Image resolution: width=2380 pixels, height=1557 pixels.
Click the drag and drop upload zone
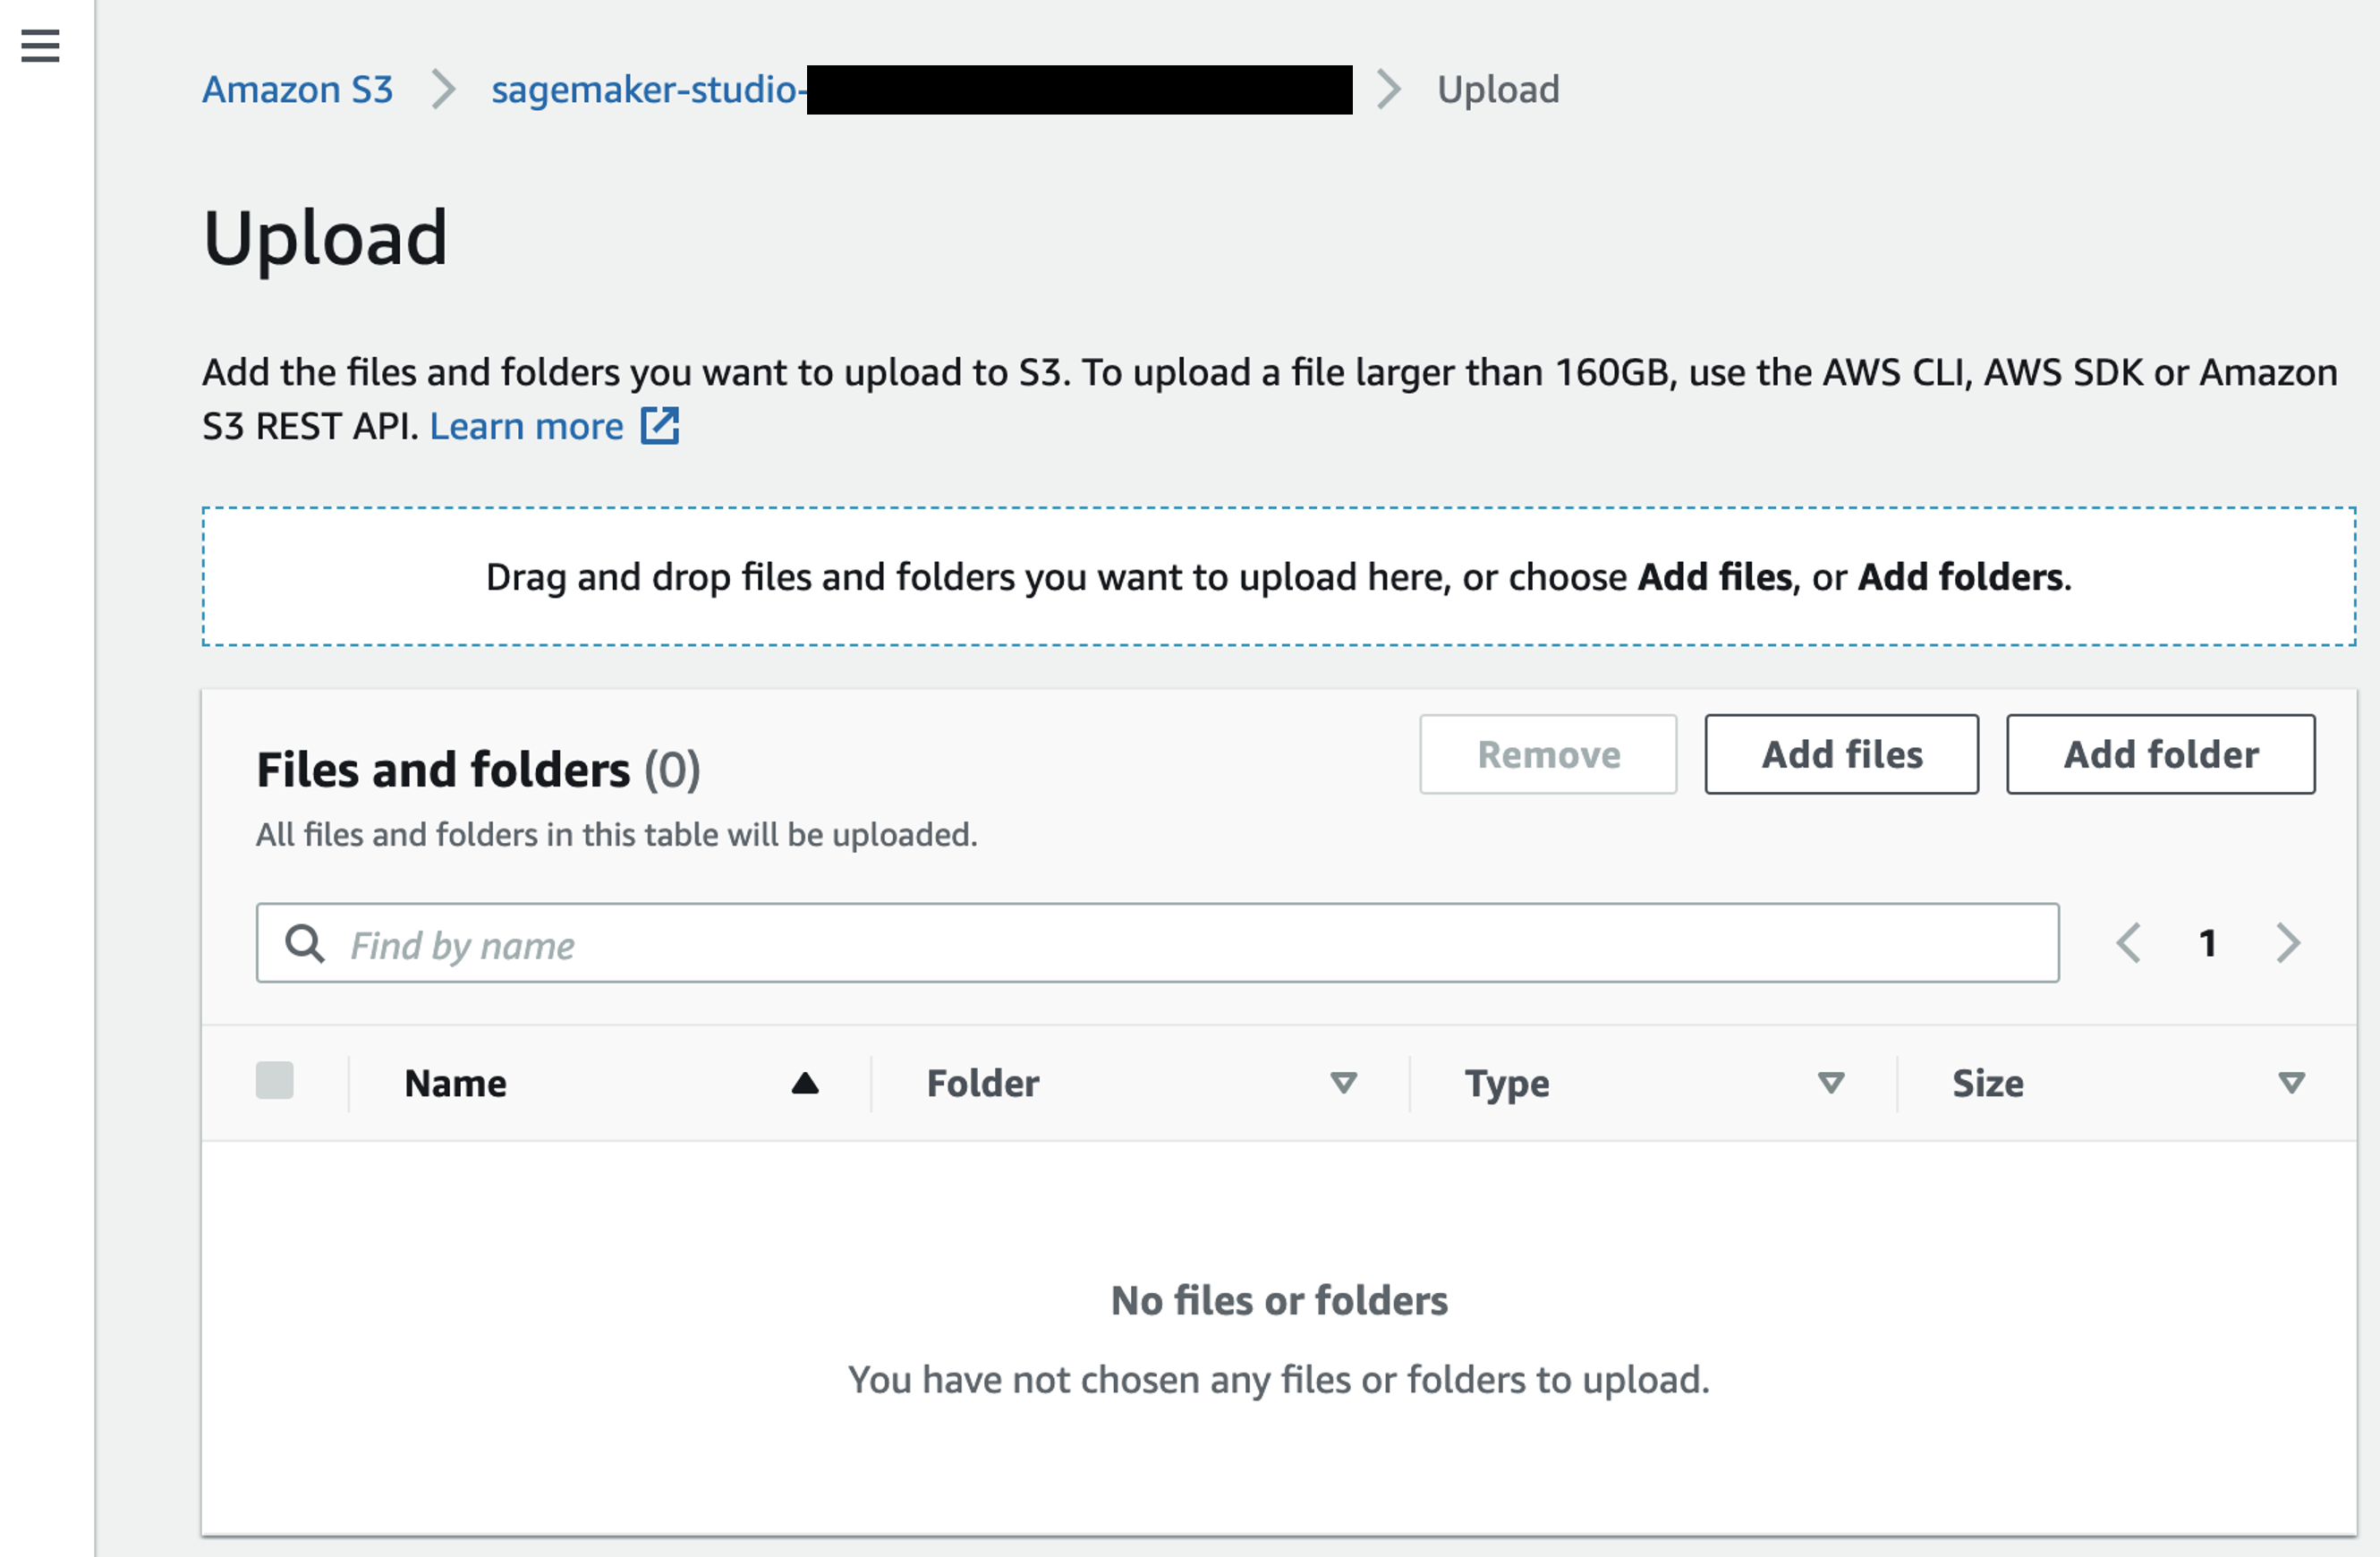[1278, 577]
